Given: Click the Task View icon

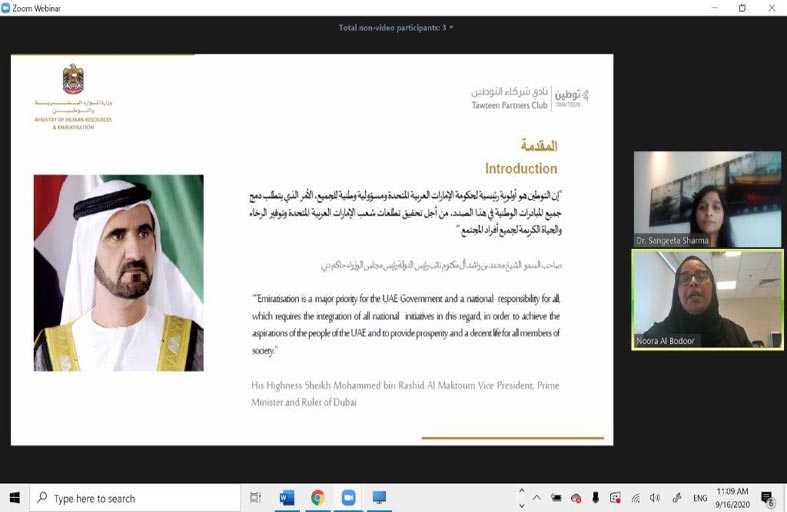Looking at the screenshot, I should pos(255,497).
